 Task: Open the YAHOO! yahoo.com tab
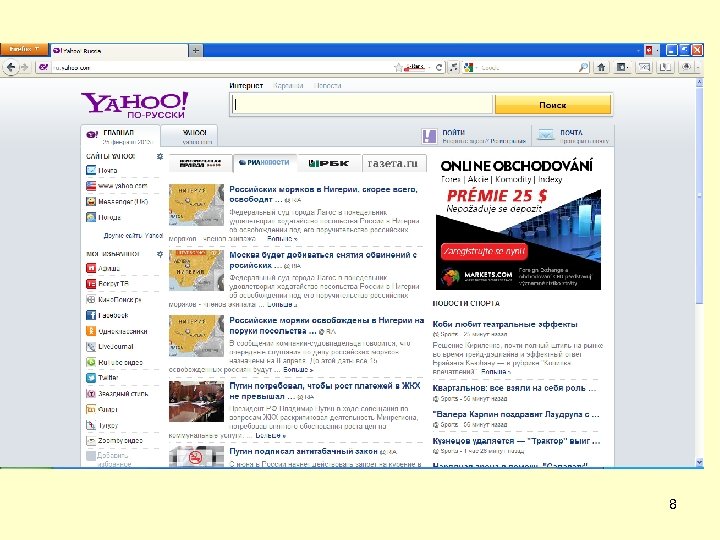[x=190, y=136]
